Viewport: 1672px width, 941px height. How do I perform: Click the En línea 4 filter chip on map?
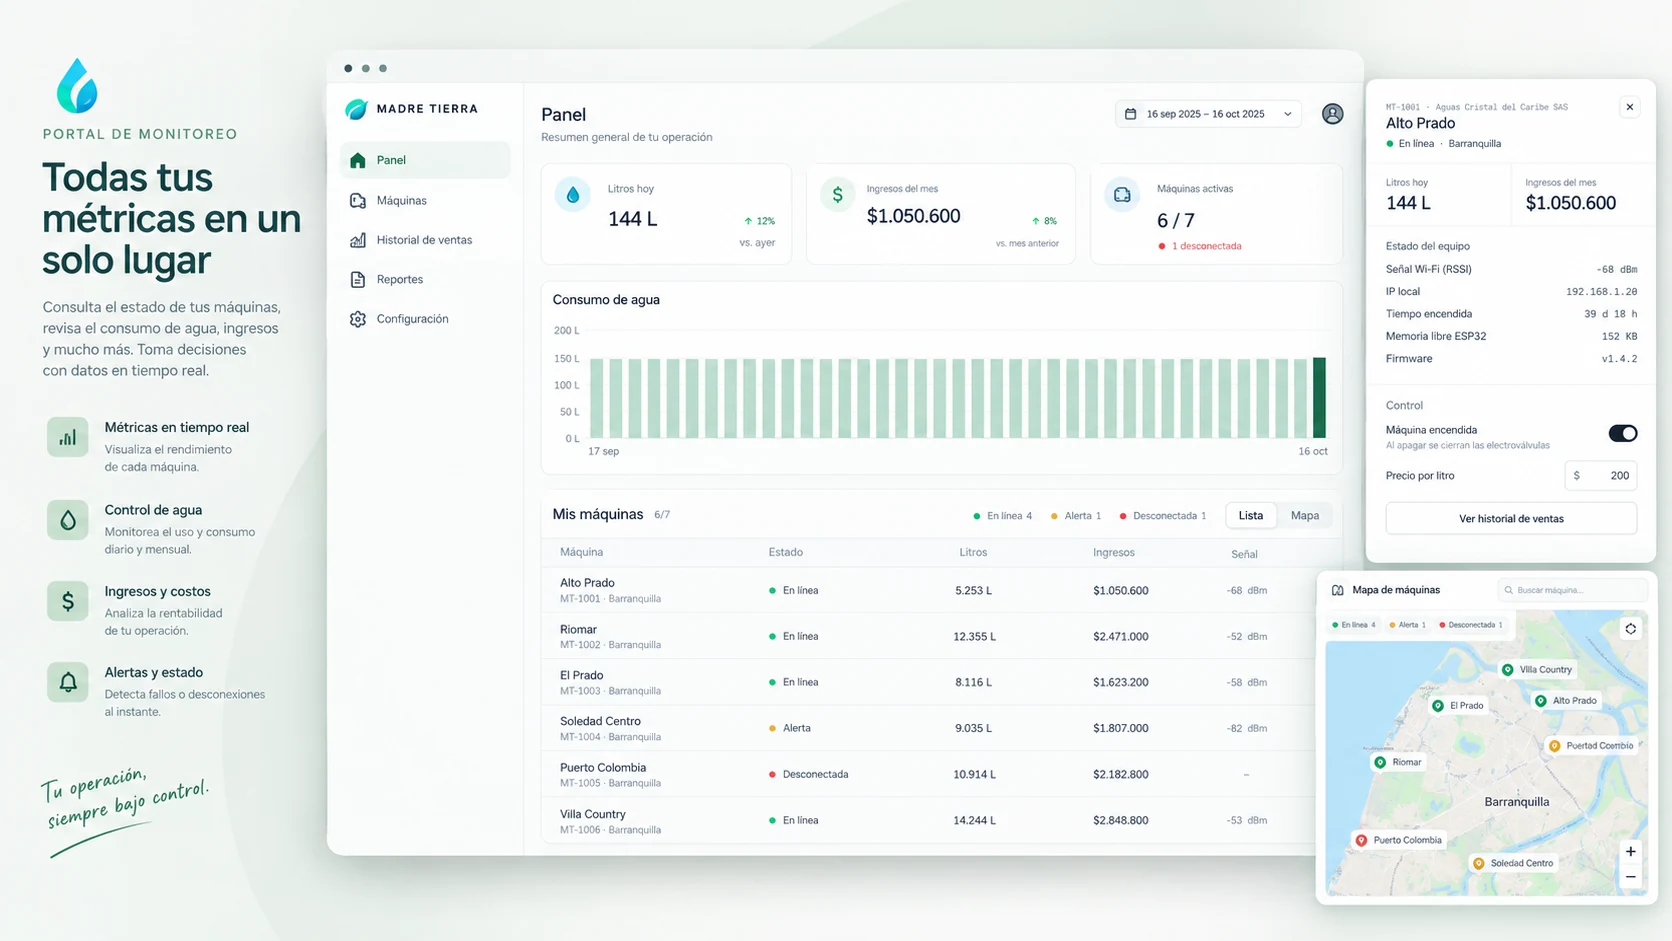(x=1354, y=625)
